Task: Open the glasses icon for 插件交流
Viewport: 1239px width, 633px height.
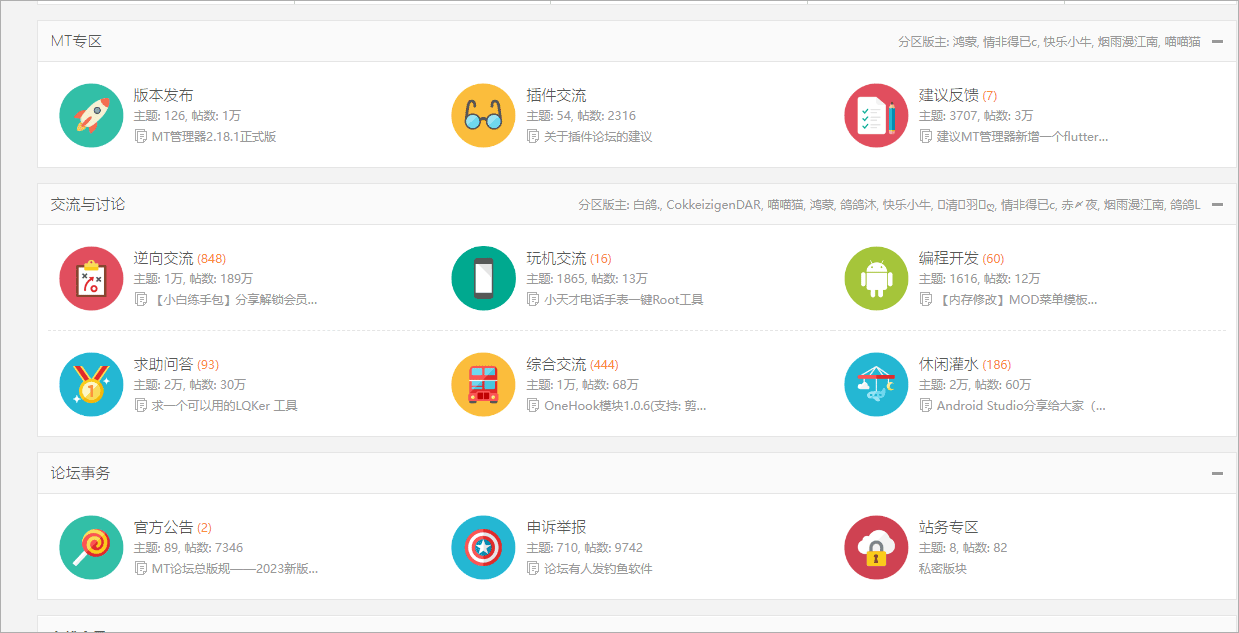Action: pos(483,115)
